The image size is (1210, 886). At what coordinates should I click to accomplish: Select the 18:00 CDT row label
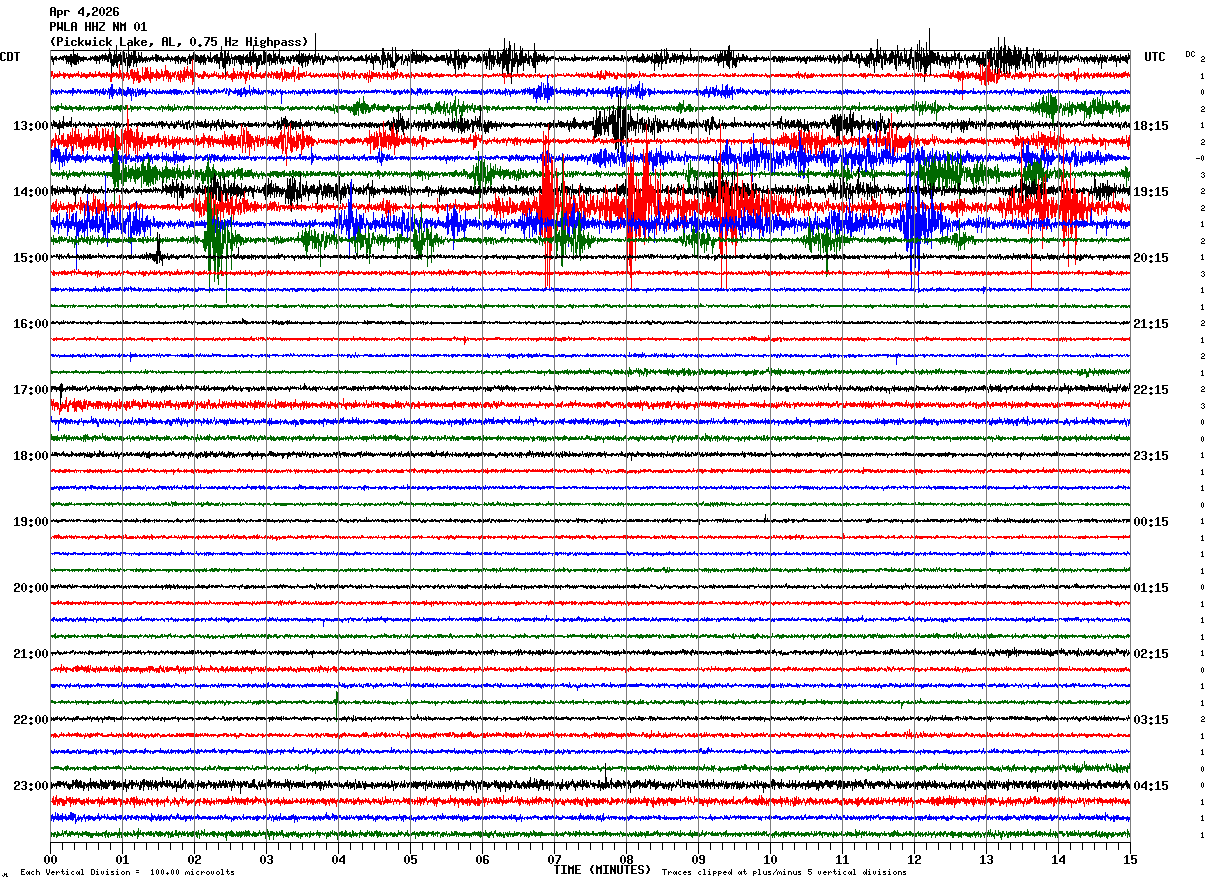[x=31, y=456]
